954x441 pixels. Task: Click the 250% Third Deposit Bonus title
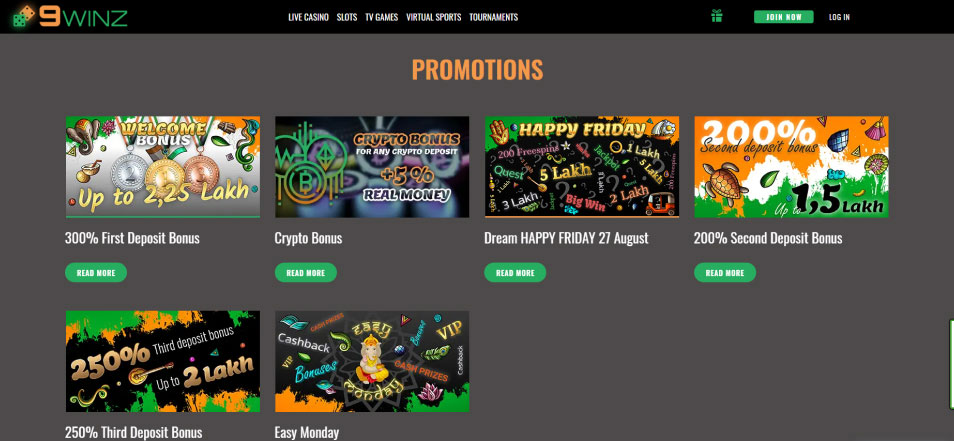[x=133, y=432]
